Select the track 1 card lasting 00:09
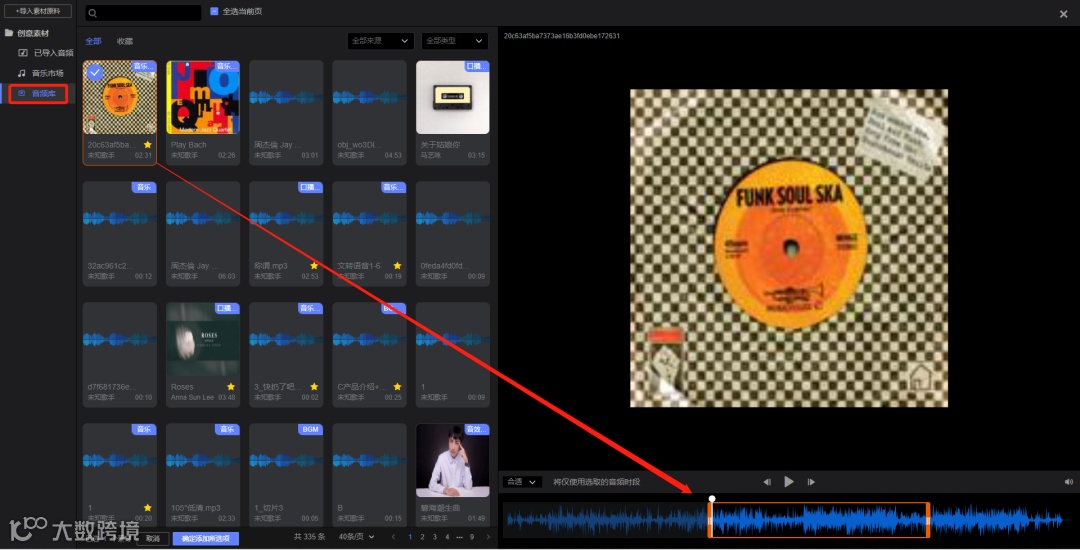This screenshot has width=1080, height=550. click(x=453, y=355)
